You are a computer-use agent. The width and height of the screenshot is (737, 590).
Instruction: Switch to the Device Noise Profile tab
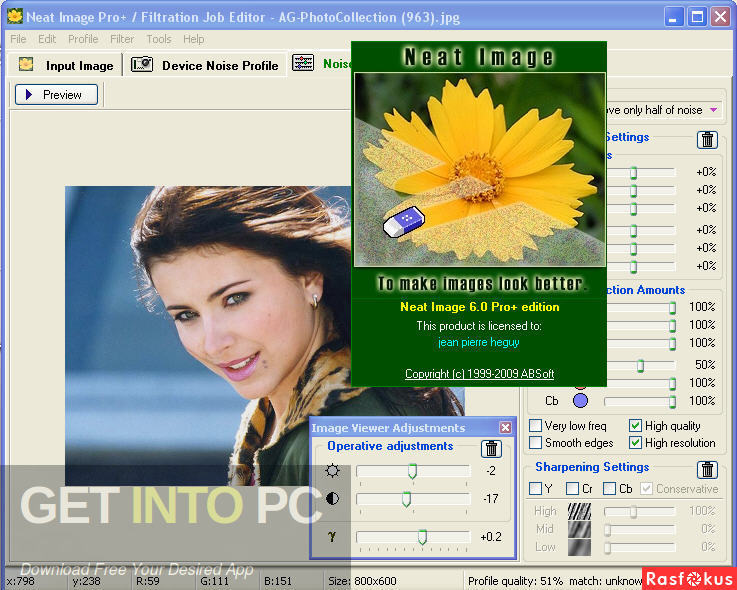[x=206, y=65]
